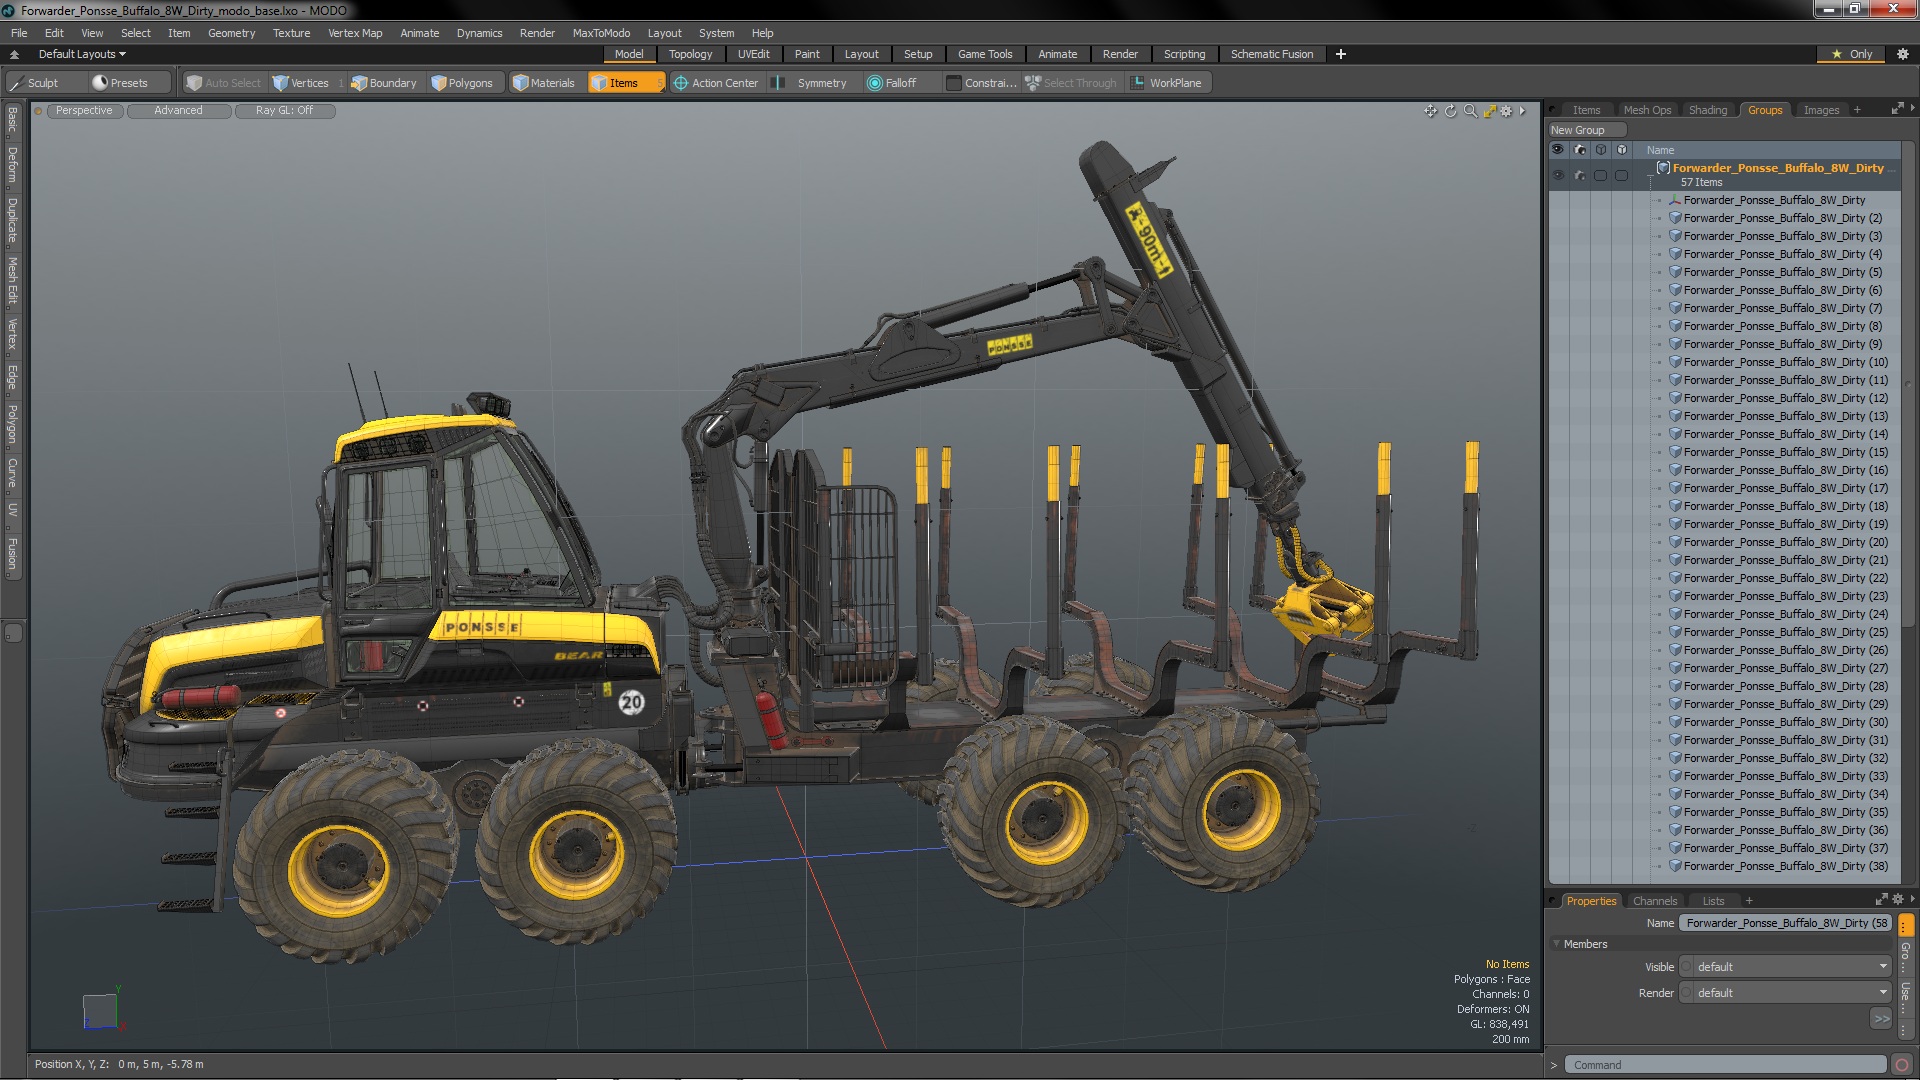Open WorkPlane options
Screen dimensions: 1920x1080
pyautogui.click(x=1168, y=83)
